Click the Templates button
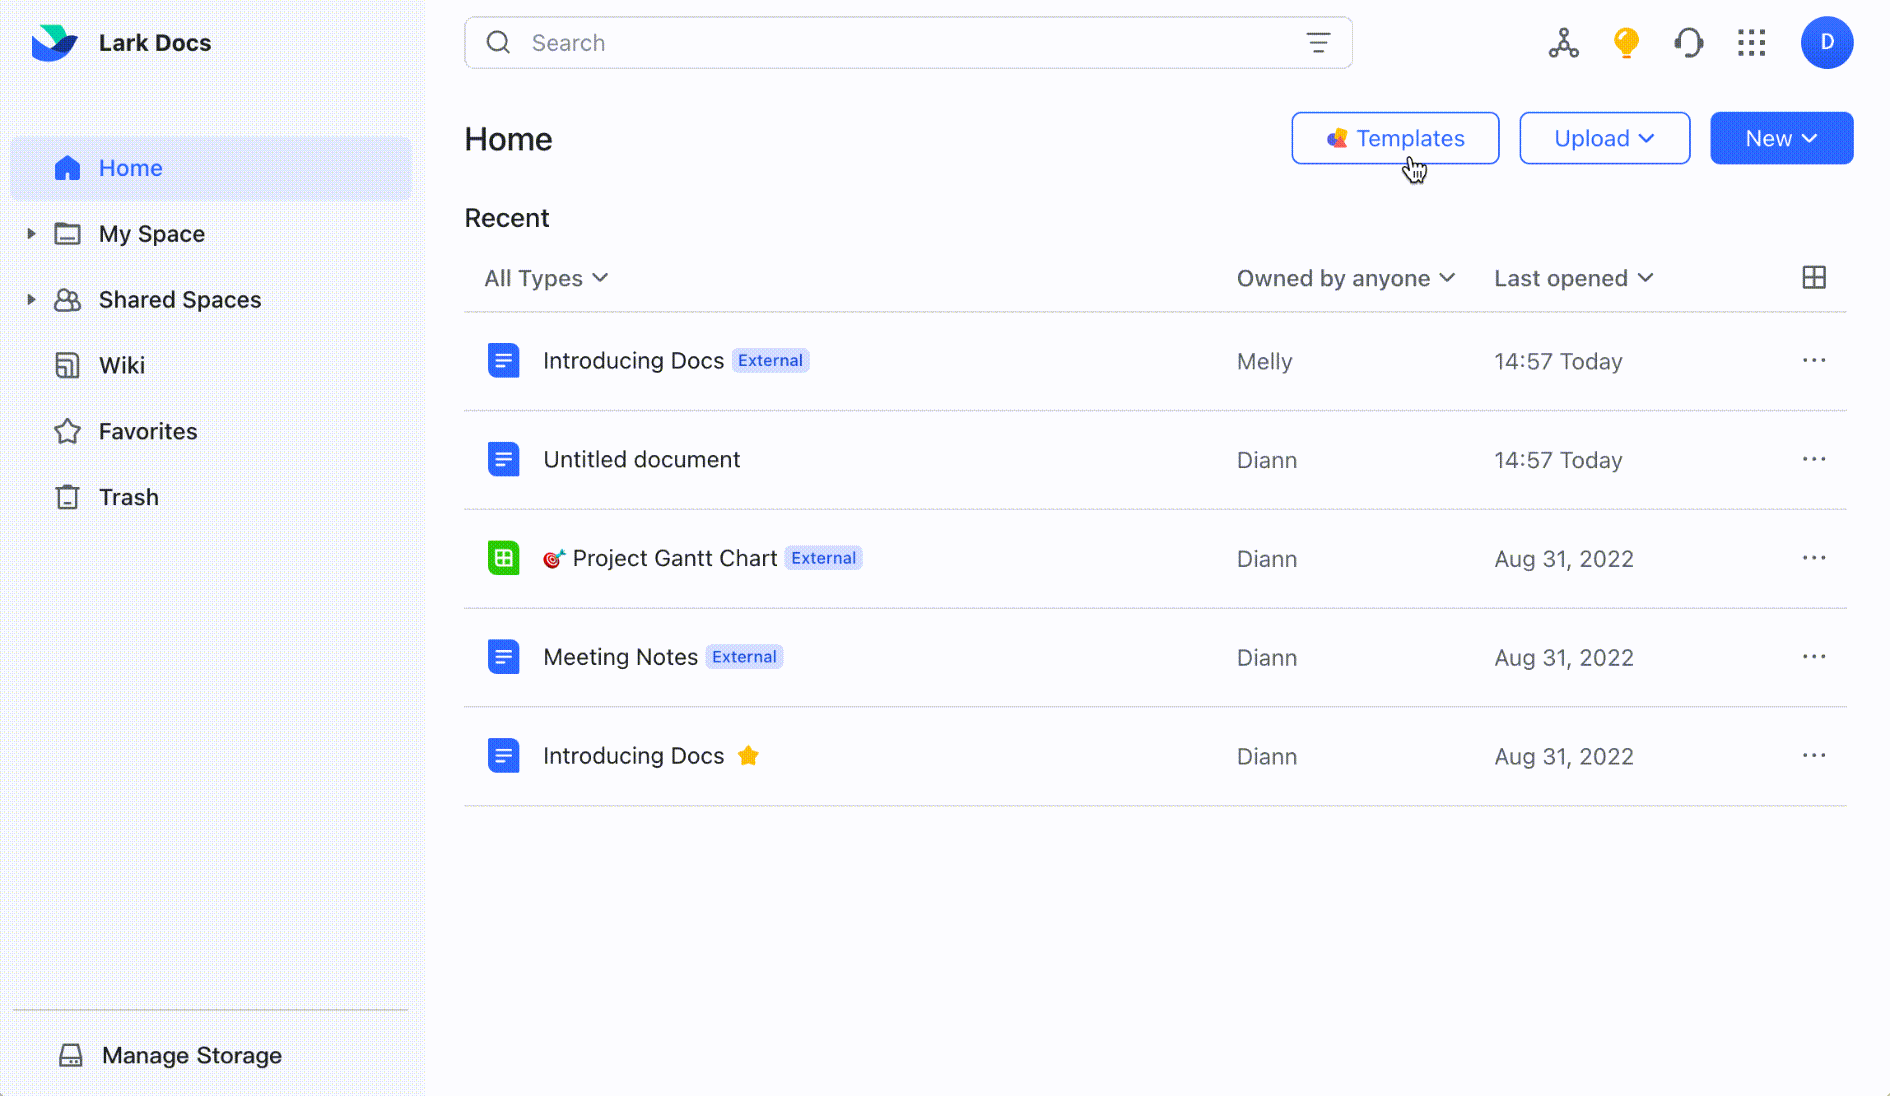 1395,138
